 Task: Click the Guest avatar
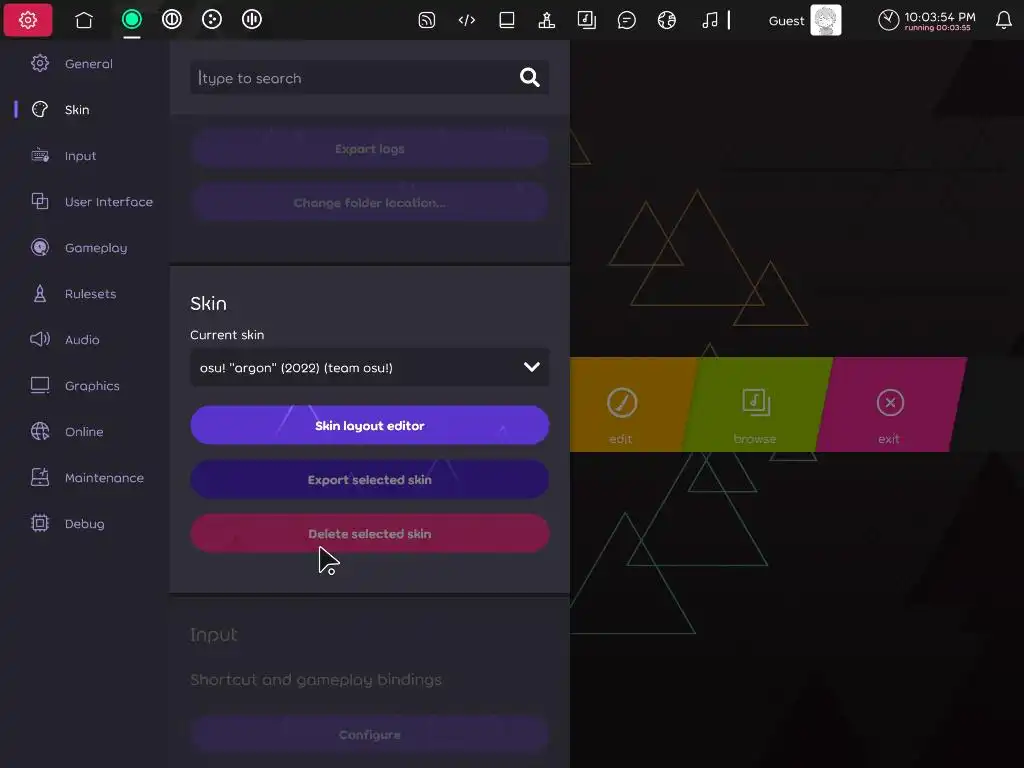tap(825, 20)
